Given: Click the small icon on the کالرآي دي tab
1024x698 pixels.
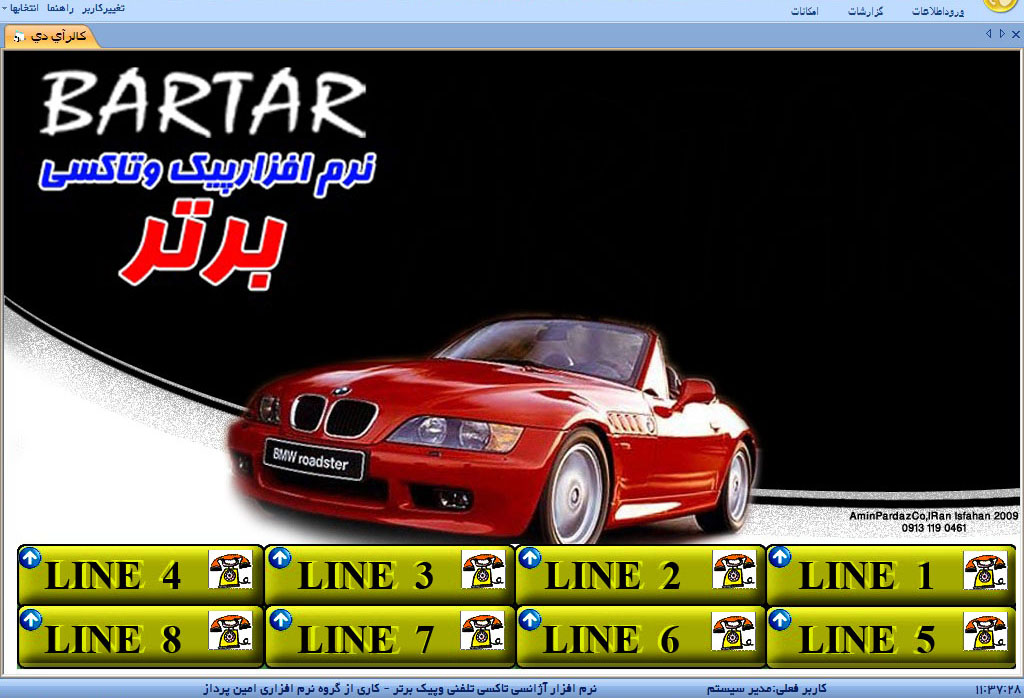Looking at the screenshot, I should click(x=19, y=37).
